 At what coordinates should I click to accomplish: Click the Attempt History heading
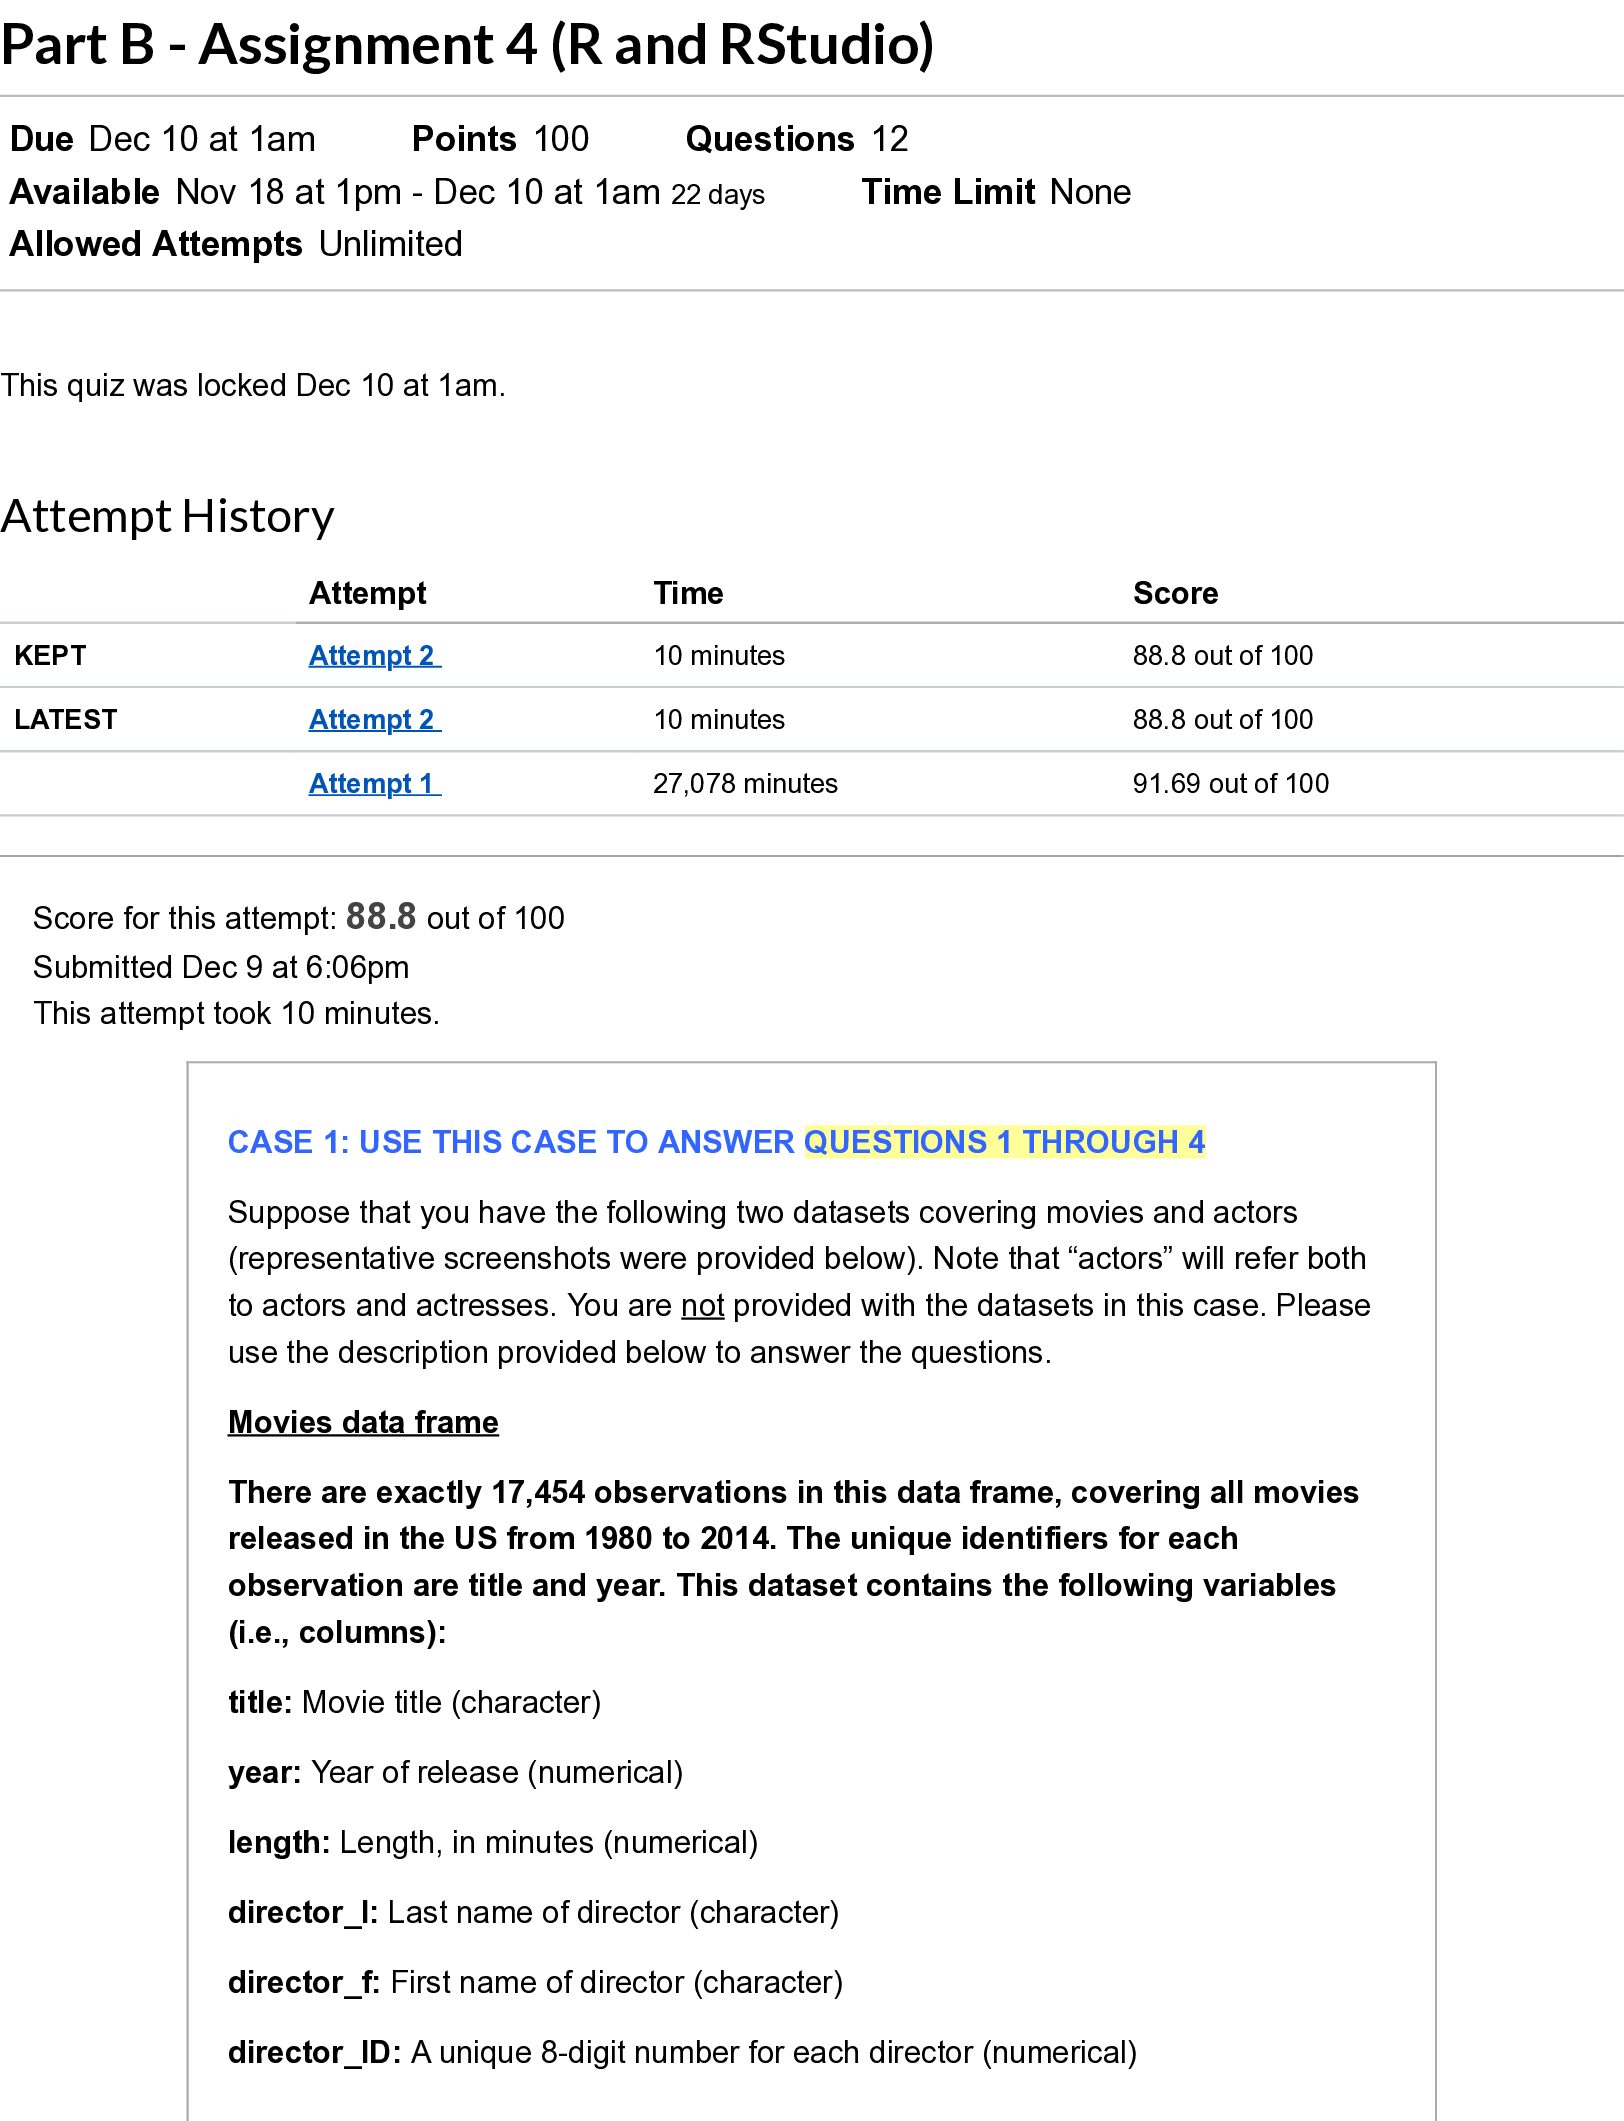(167, 517)
